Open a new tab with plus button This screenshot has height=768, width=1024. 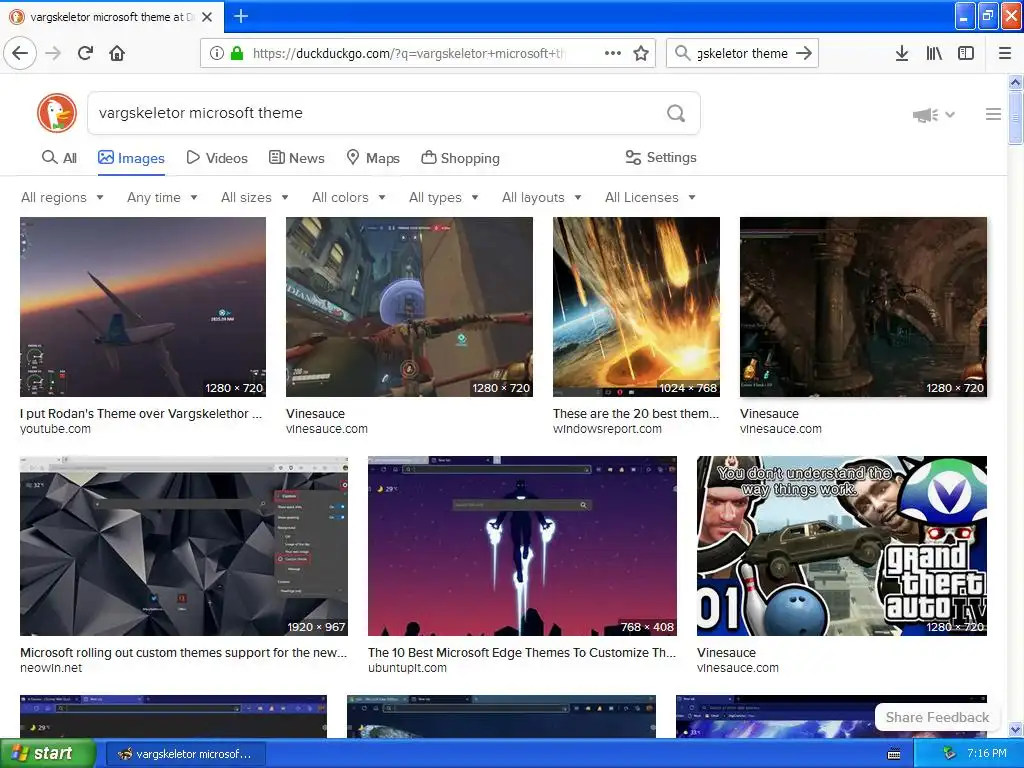pyautogui.click(x=240, y=16)
